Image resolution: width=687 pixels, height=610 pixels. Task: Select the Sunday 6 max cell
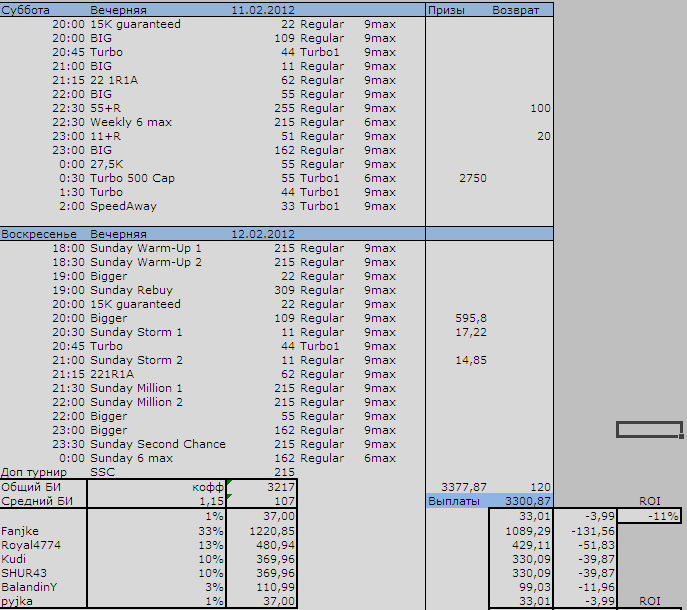pos(131,458)
